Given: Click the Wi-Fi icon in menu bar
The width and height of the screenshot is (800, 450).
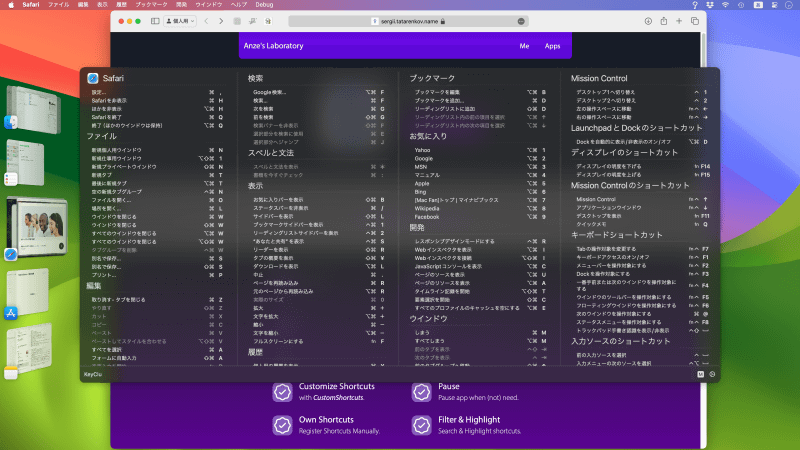Looking at the screenshot, I should coord(726,5).
